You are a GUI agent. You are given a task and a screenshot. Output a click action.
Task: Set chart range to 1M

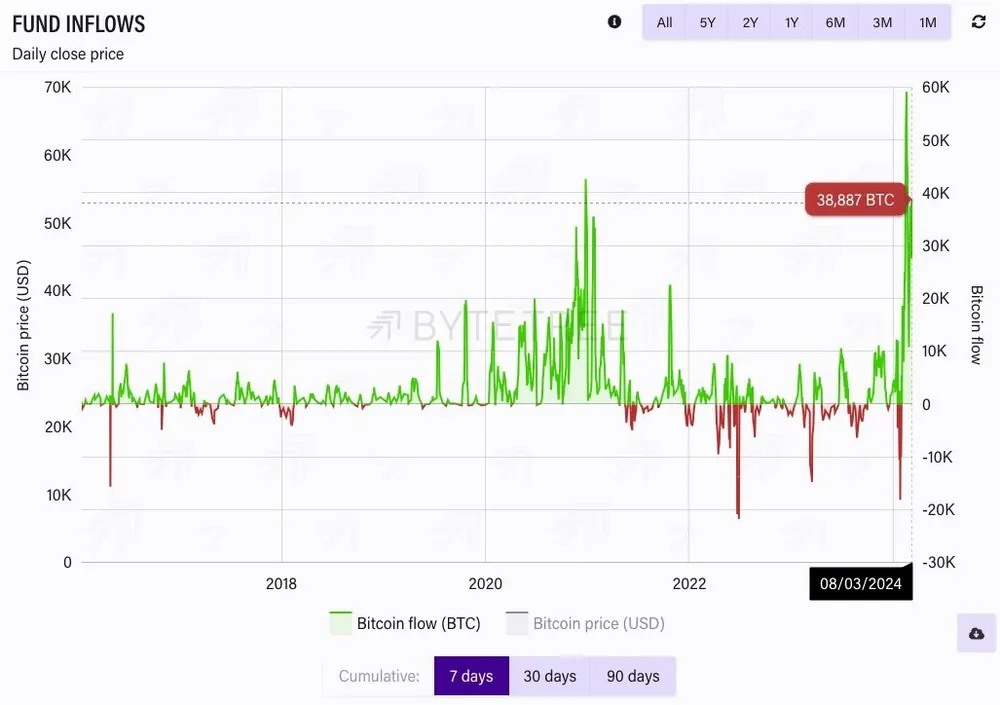click(x=928, y=22)
